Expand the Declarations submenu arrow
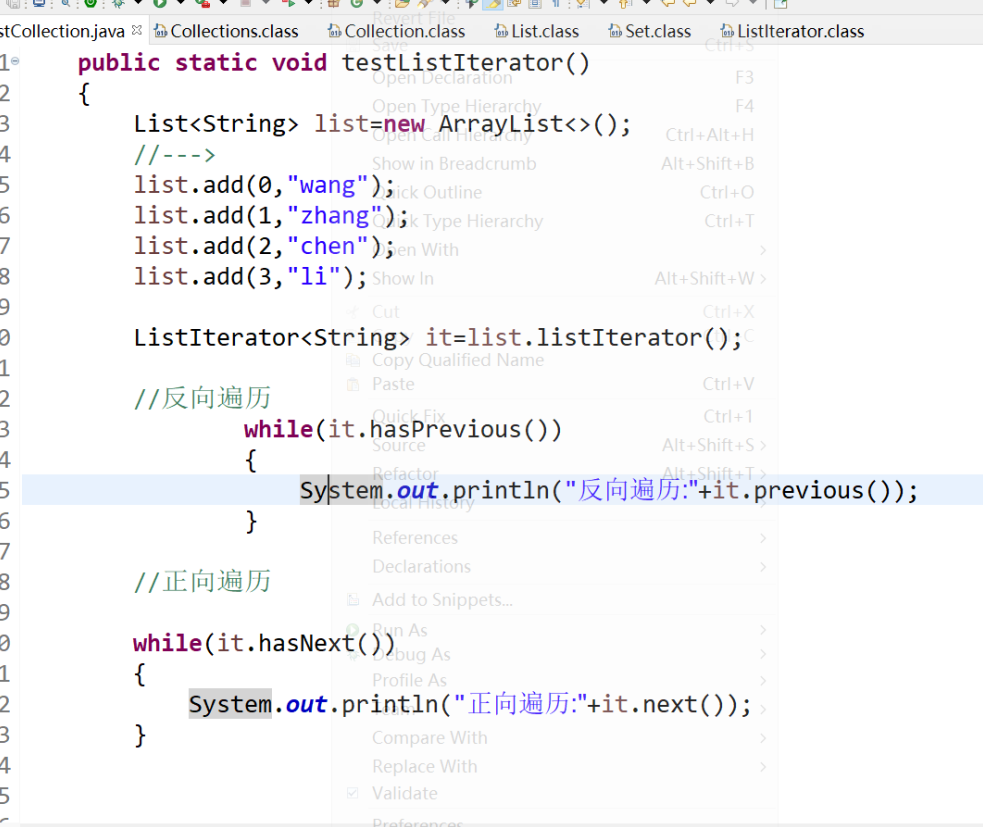983x827 pixels. point(763,566)
